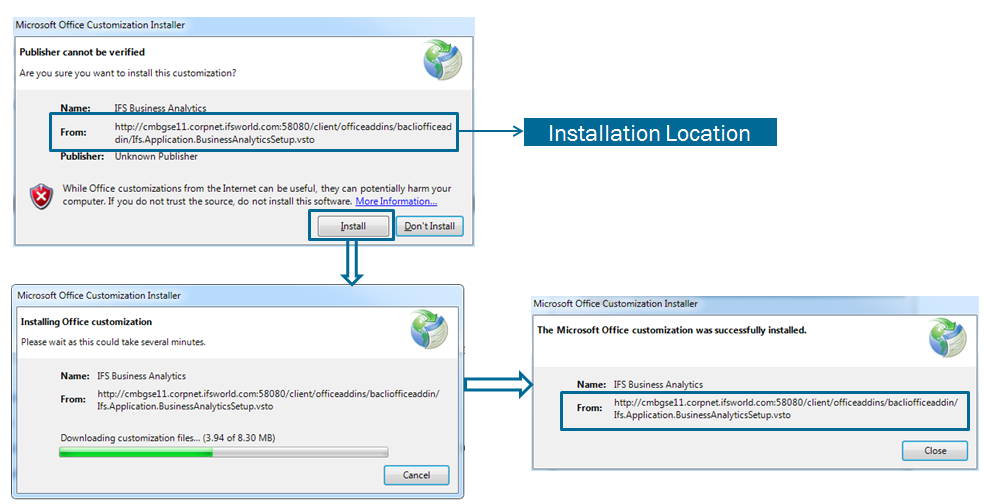This screenshot has height=504, width=984.
Task: Click globe icon in Installing Office customization dialog
Action: (x=429, y=330)
